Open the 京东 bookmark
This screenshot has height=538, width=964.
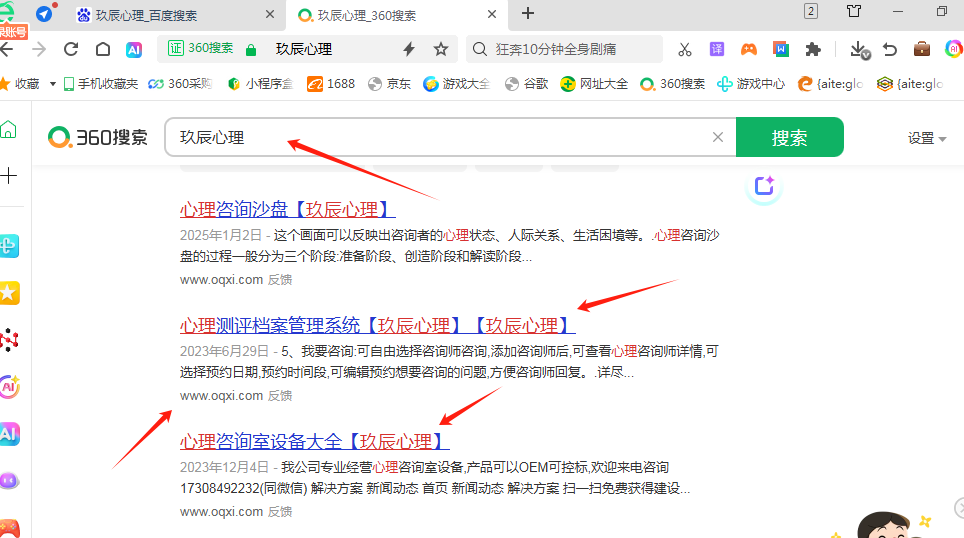[389, 84]
